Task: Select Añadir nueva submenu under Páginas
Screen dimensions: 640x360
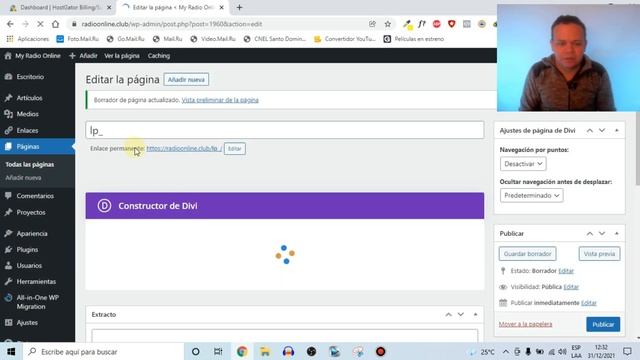Action: coord(23,178)
